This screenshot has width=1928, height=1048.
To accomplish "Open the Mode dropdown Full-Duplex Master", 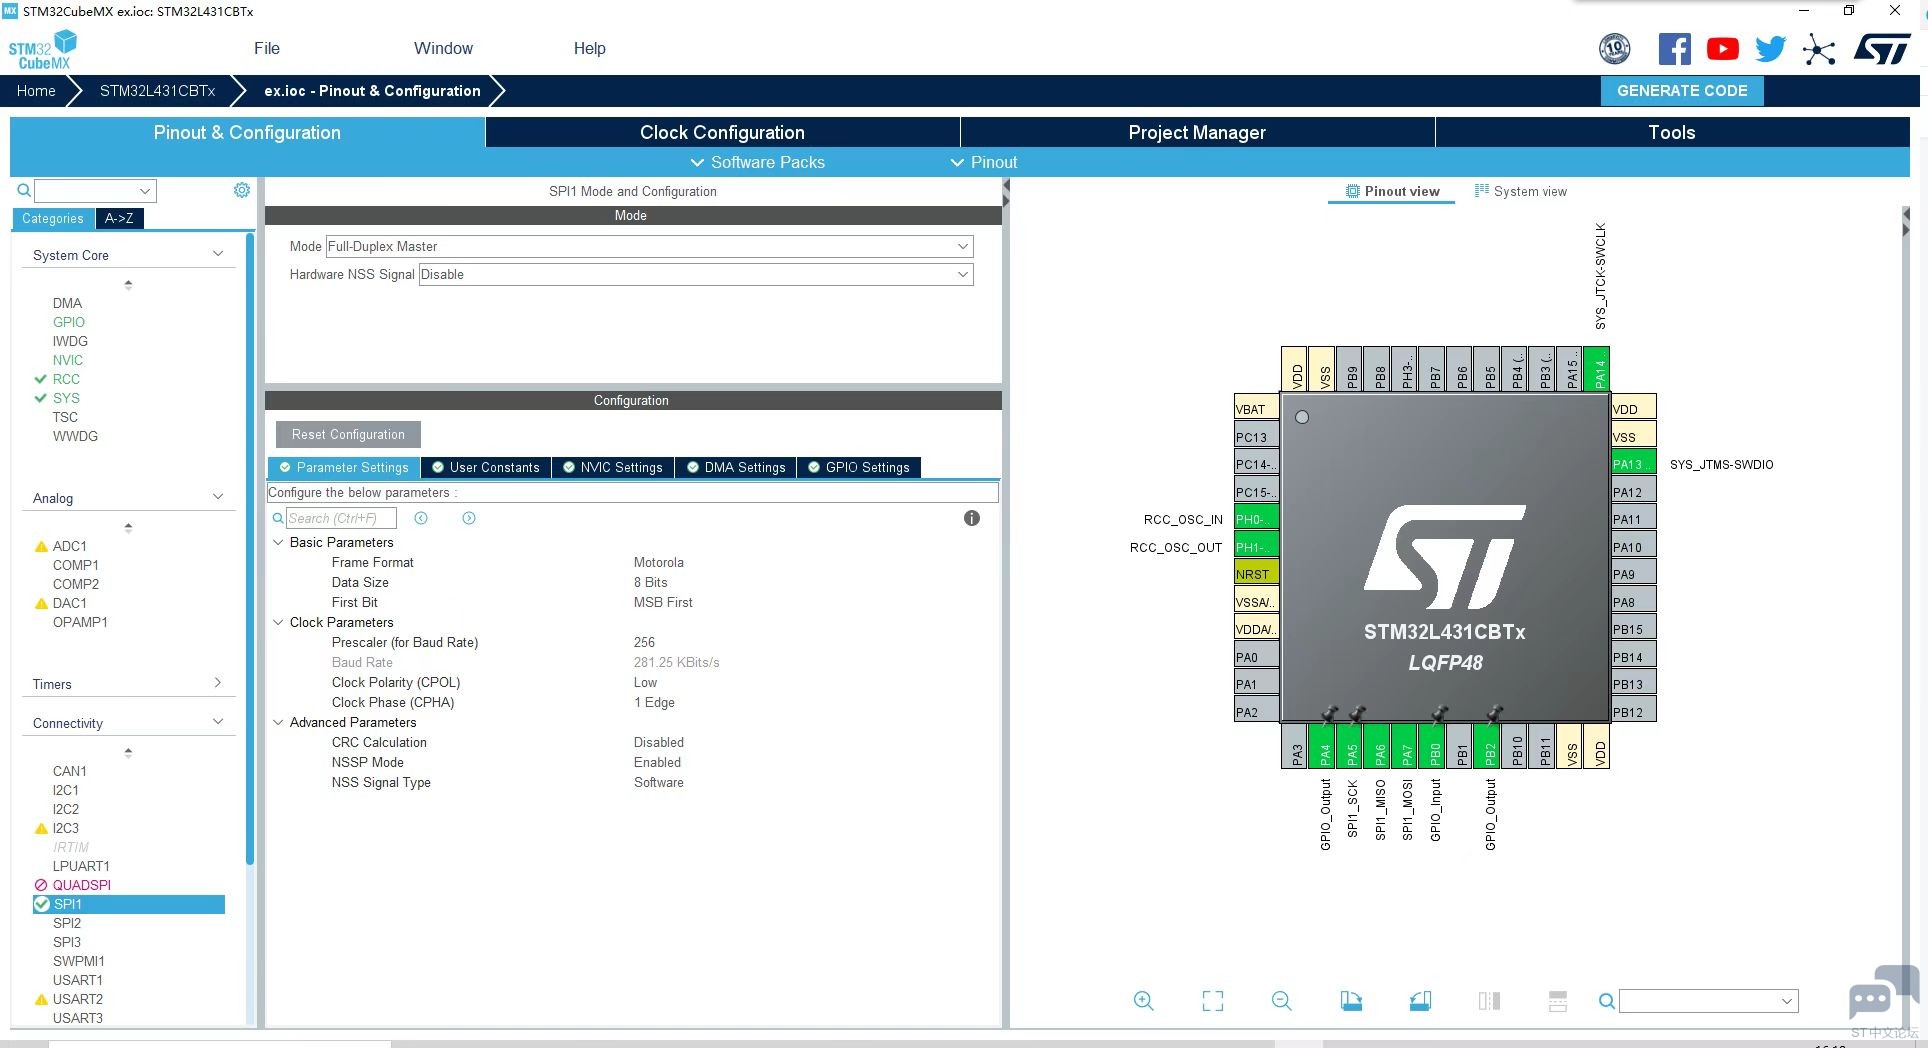I will pos(649,246).
